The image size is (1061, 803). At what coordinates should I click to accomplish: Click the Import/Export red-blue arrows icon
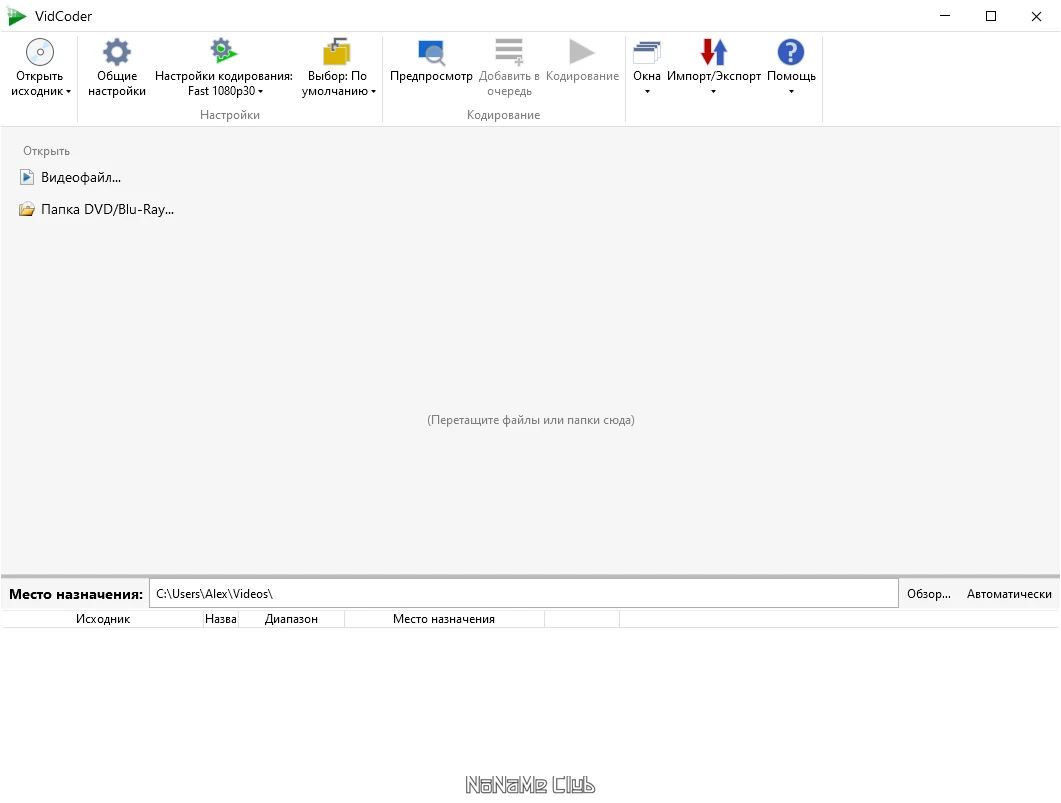click(714, 52)
